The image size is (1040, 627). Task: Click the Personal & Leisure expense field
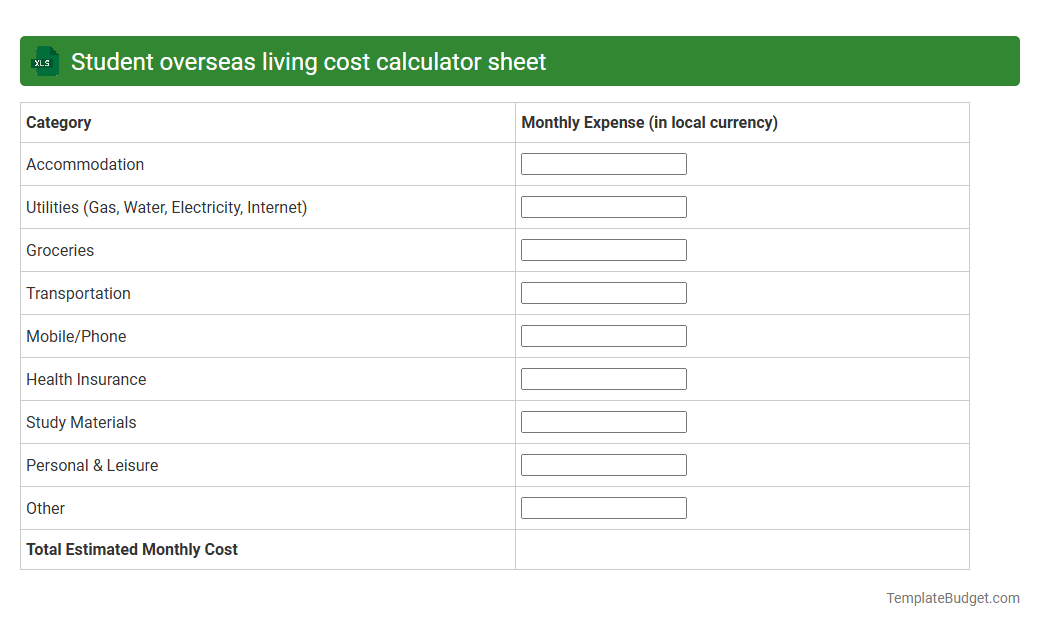[603, 464]
